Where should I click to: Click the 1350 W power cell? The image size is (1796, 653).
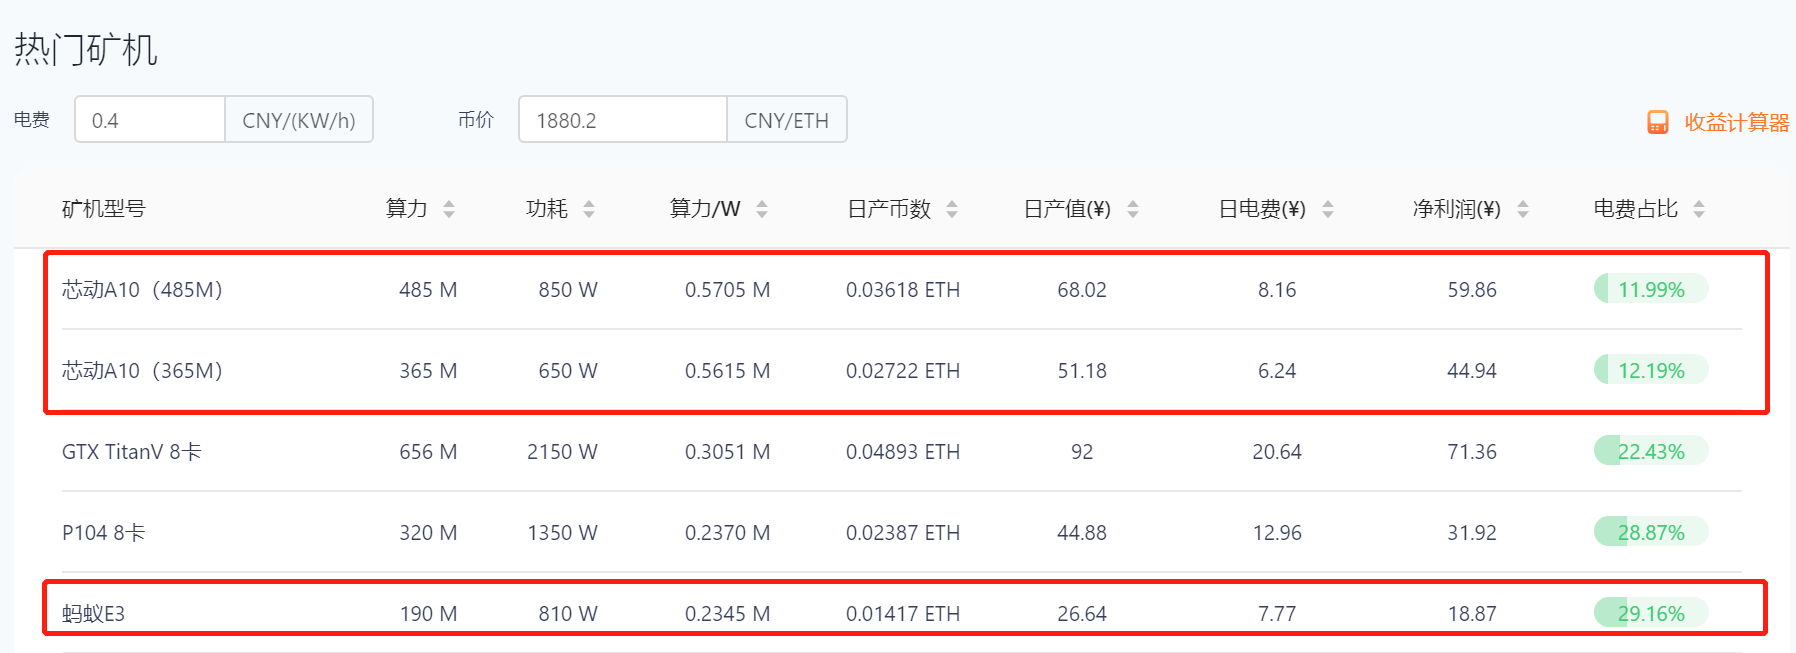point(562,532)
